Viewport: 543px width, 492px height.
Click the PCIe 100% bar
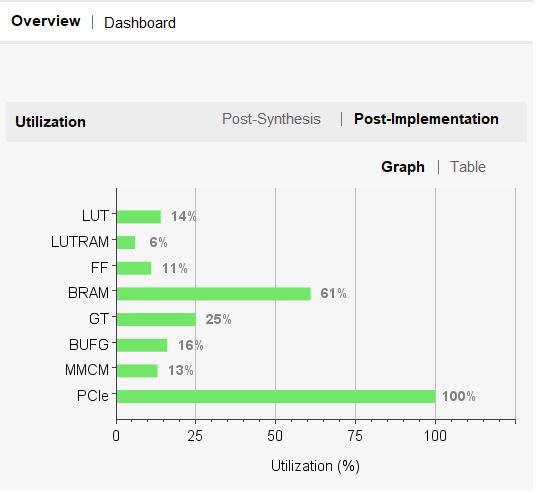[x=276, y=396]
